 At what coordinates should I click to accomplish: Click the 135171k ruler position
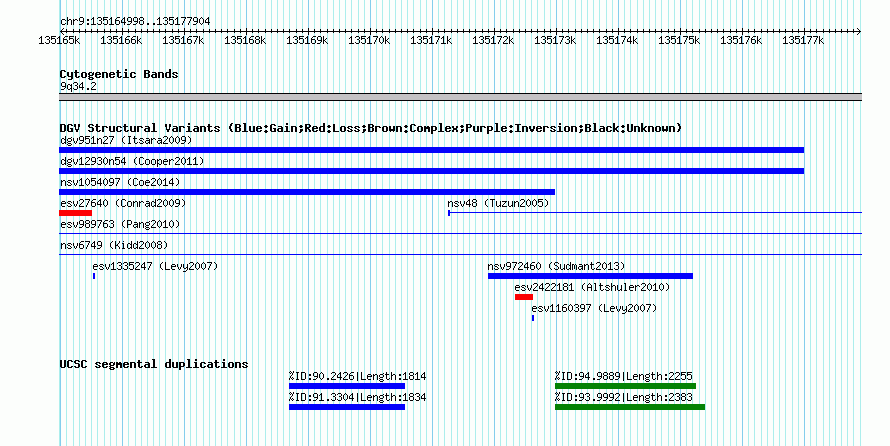pos(431,40)
